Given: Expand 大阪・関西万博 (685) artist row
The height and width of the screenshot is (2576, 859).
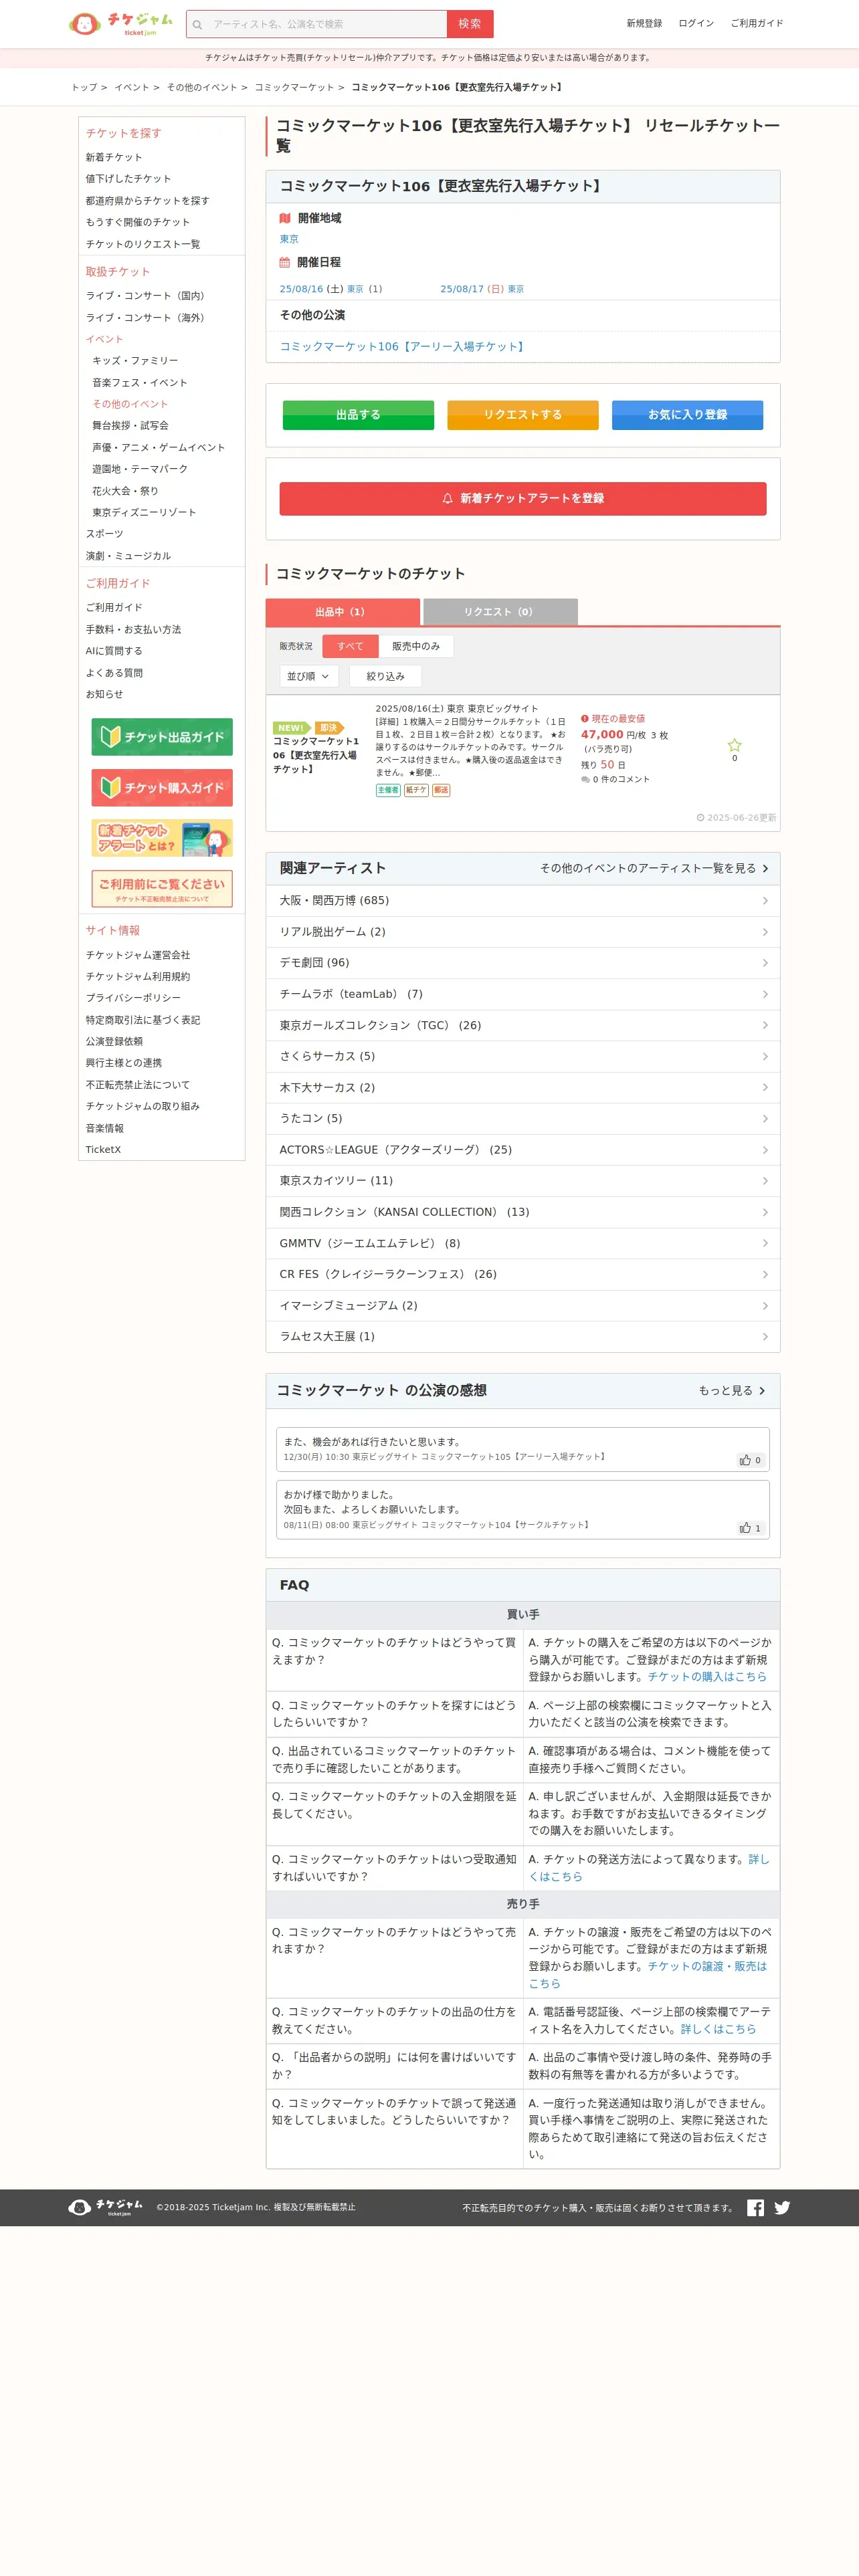Looking at the screenshot, I should coord(523,900).
